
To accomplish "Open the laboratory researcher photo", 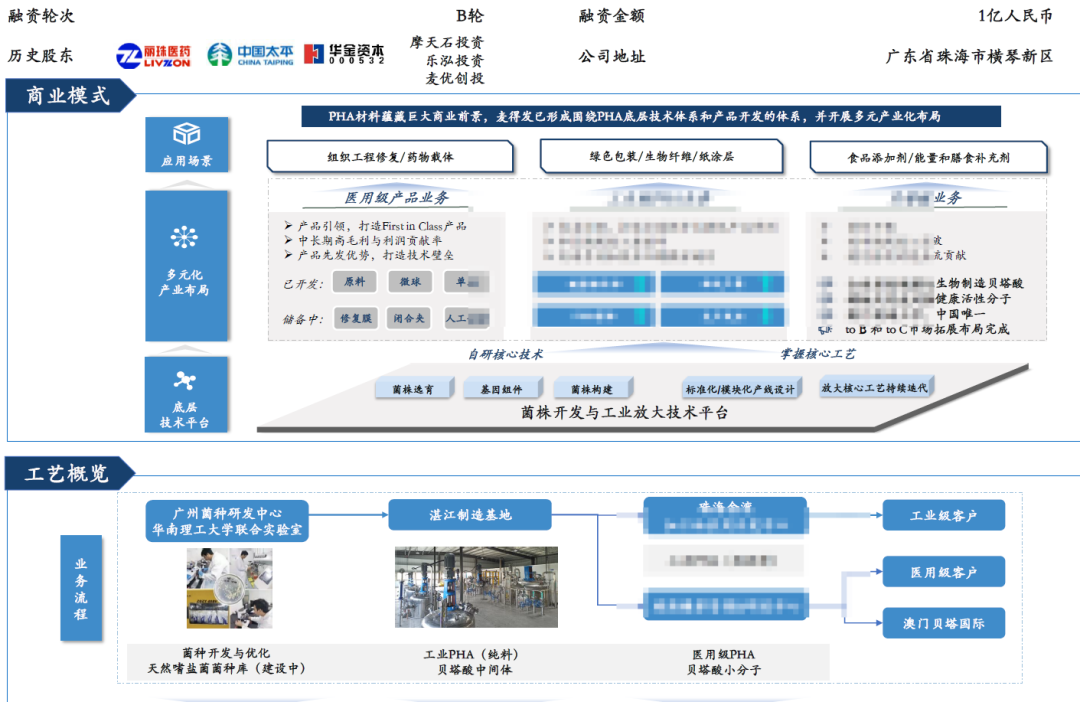I will (x=229, y=588).
